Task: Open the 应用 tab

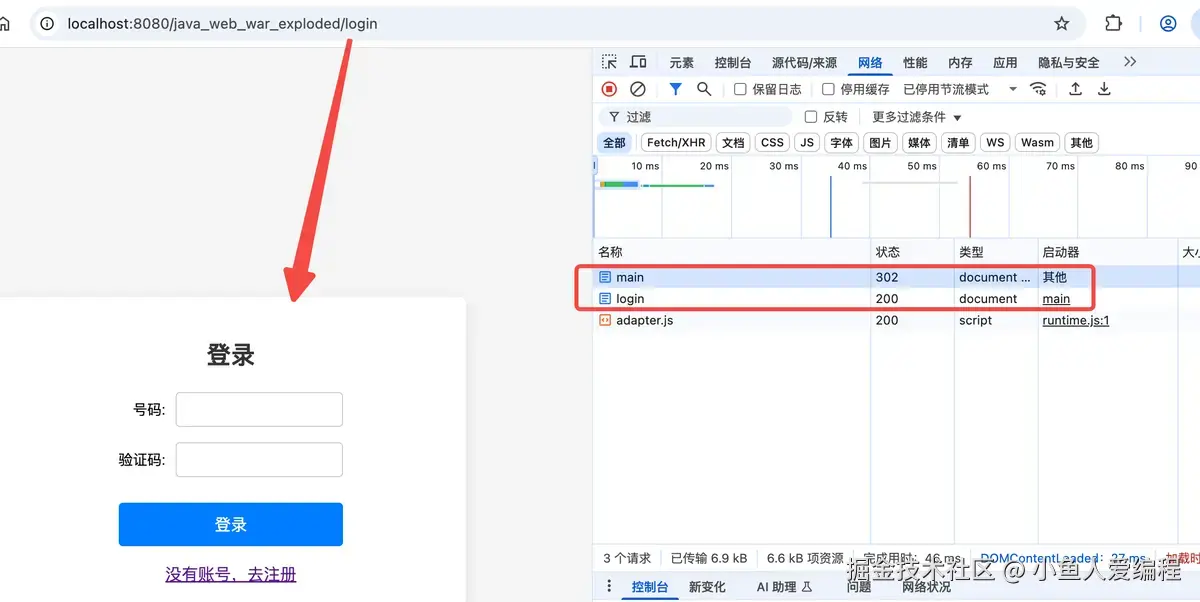Action: (1005, 62)
